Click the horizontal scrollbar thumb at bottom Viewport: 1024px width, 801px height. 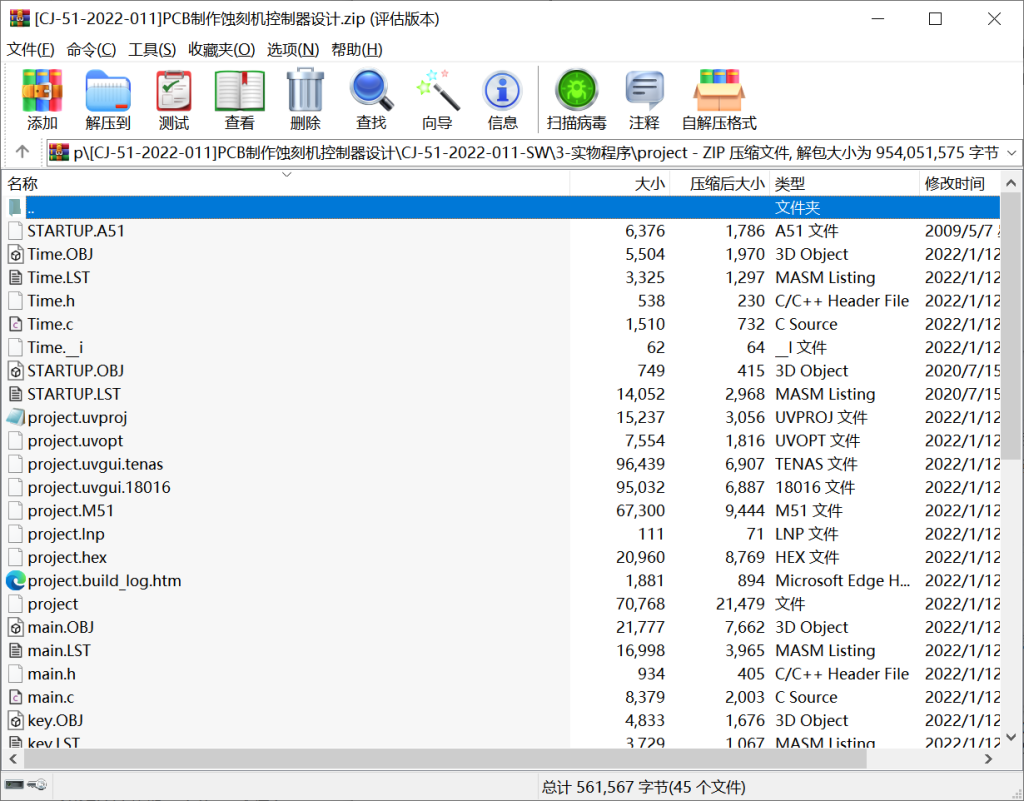pyautogui.click(x=400, y=759)
